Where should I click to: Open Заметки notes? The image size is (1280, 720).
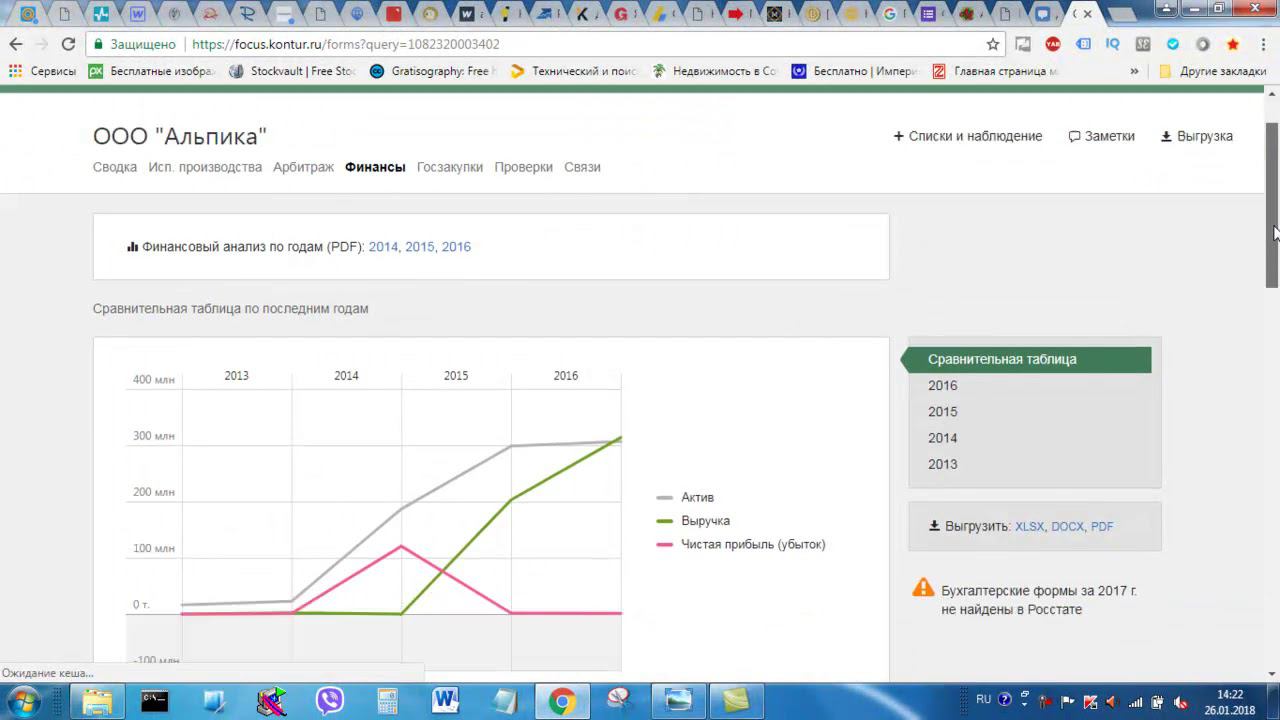[x=1102, y=136]
